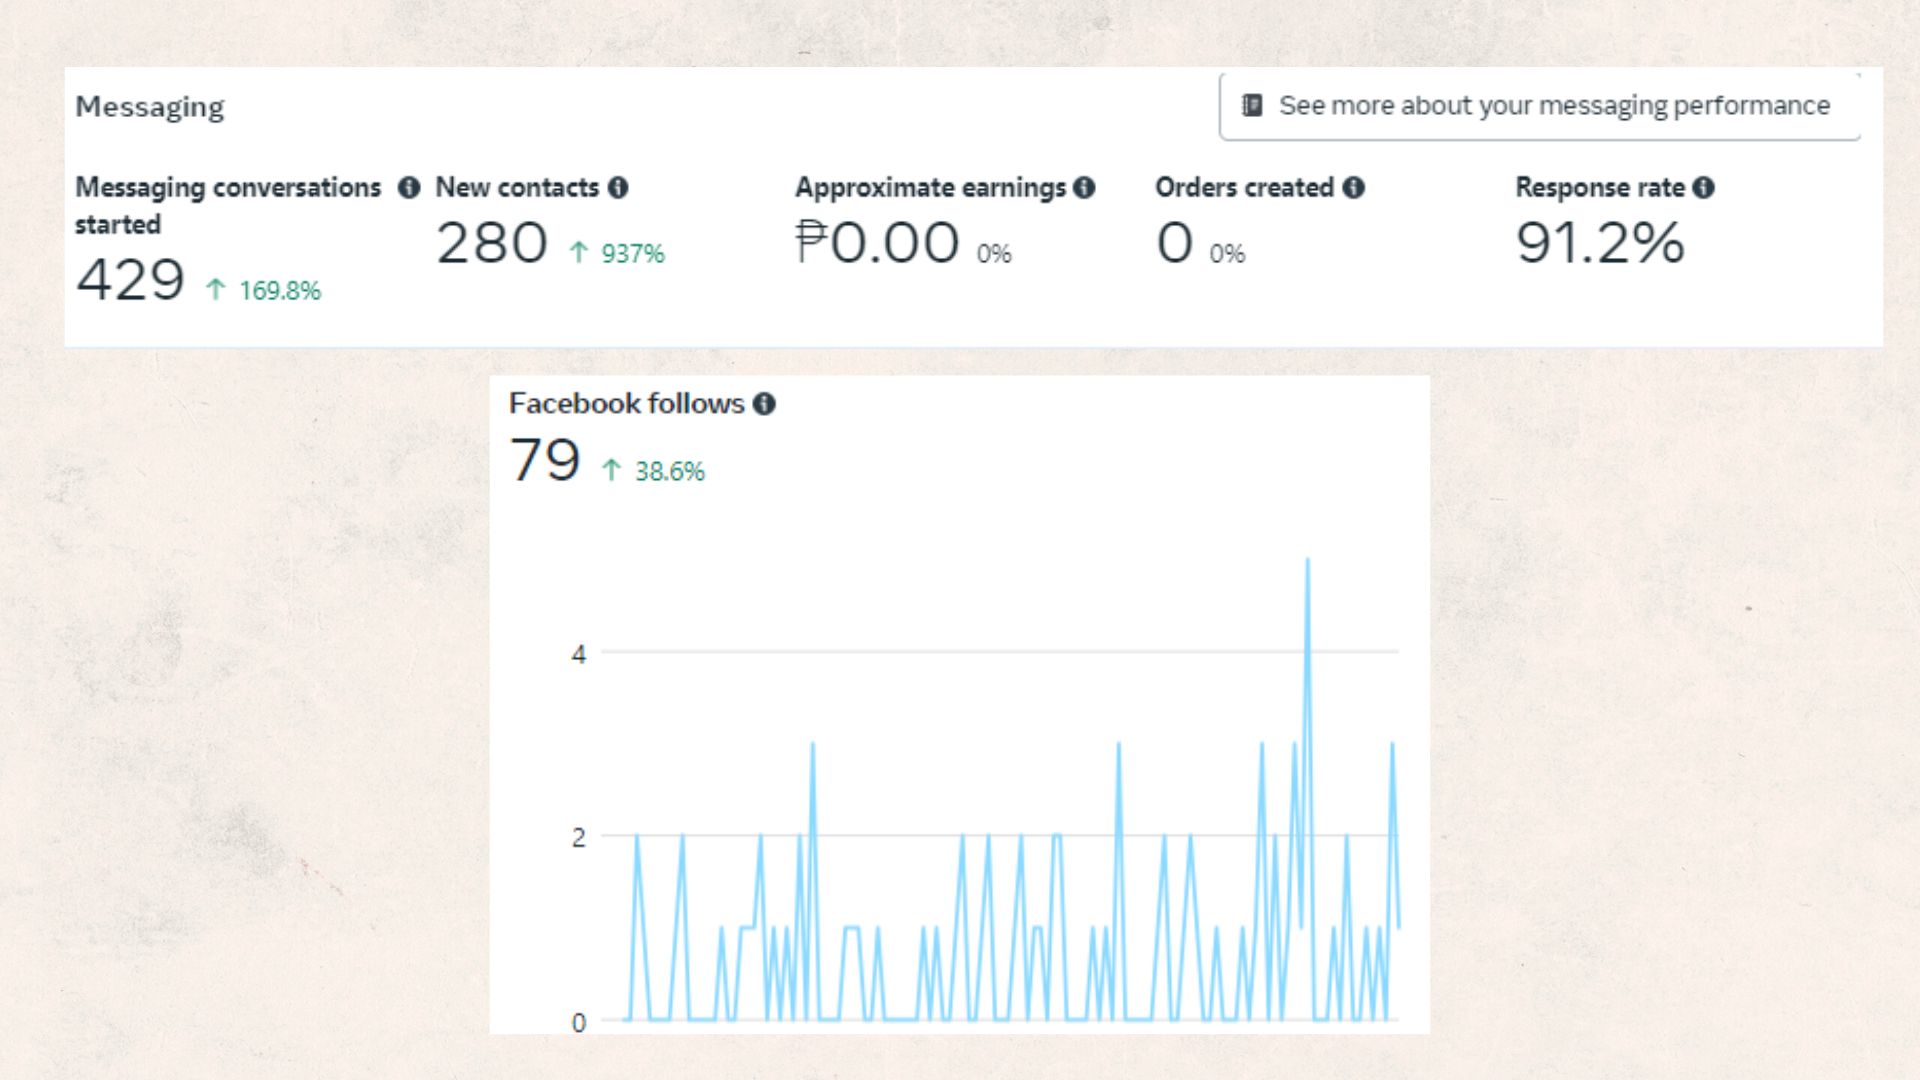The height and width of the screenshot is (1080, 1920).
Task: Click the 429 conversations started value
Action: pos(130,280)
